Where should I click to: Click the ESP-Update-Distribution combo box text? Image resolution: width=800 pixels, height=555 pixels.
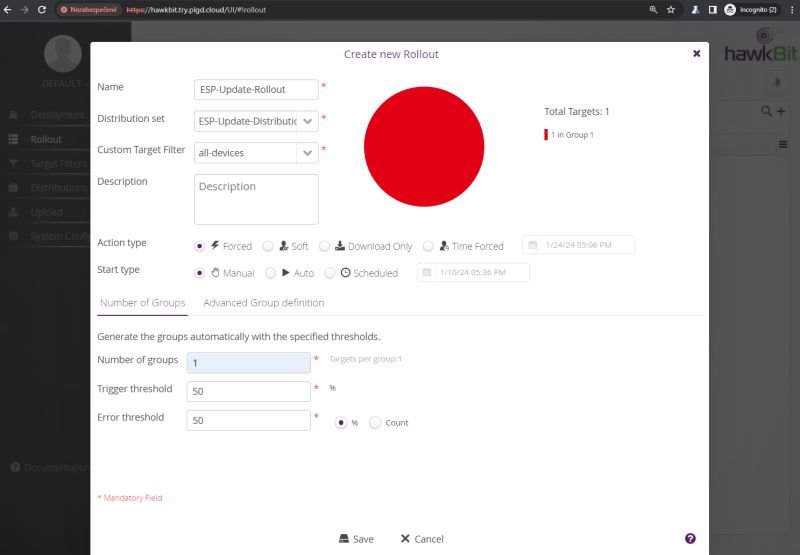click(246, 121)
